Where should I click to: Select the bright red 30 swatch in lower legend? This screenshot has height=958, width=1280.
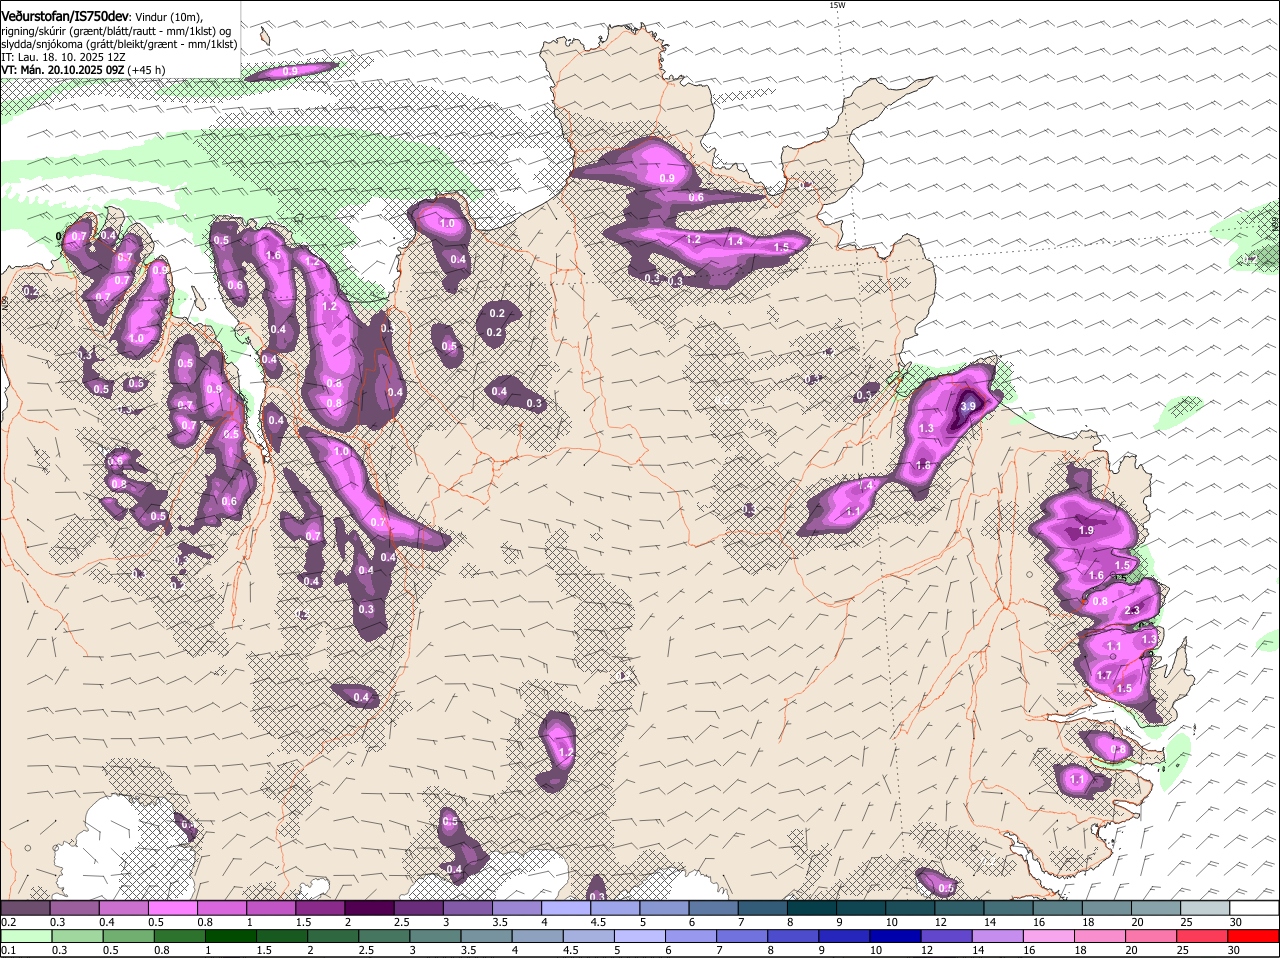tap(1252, 936)
